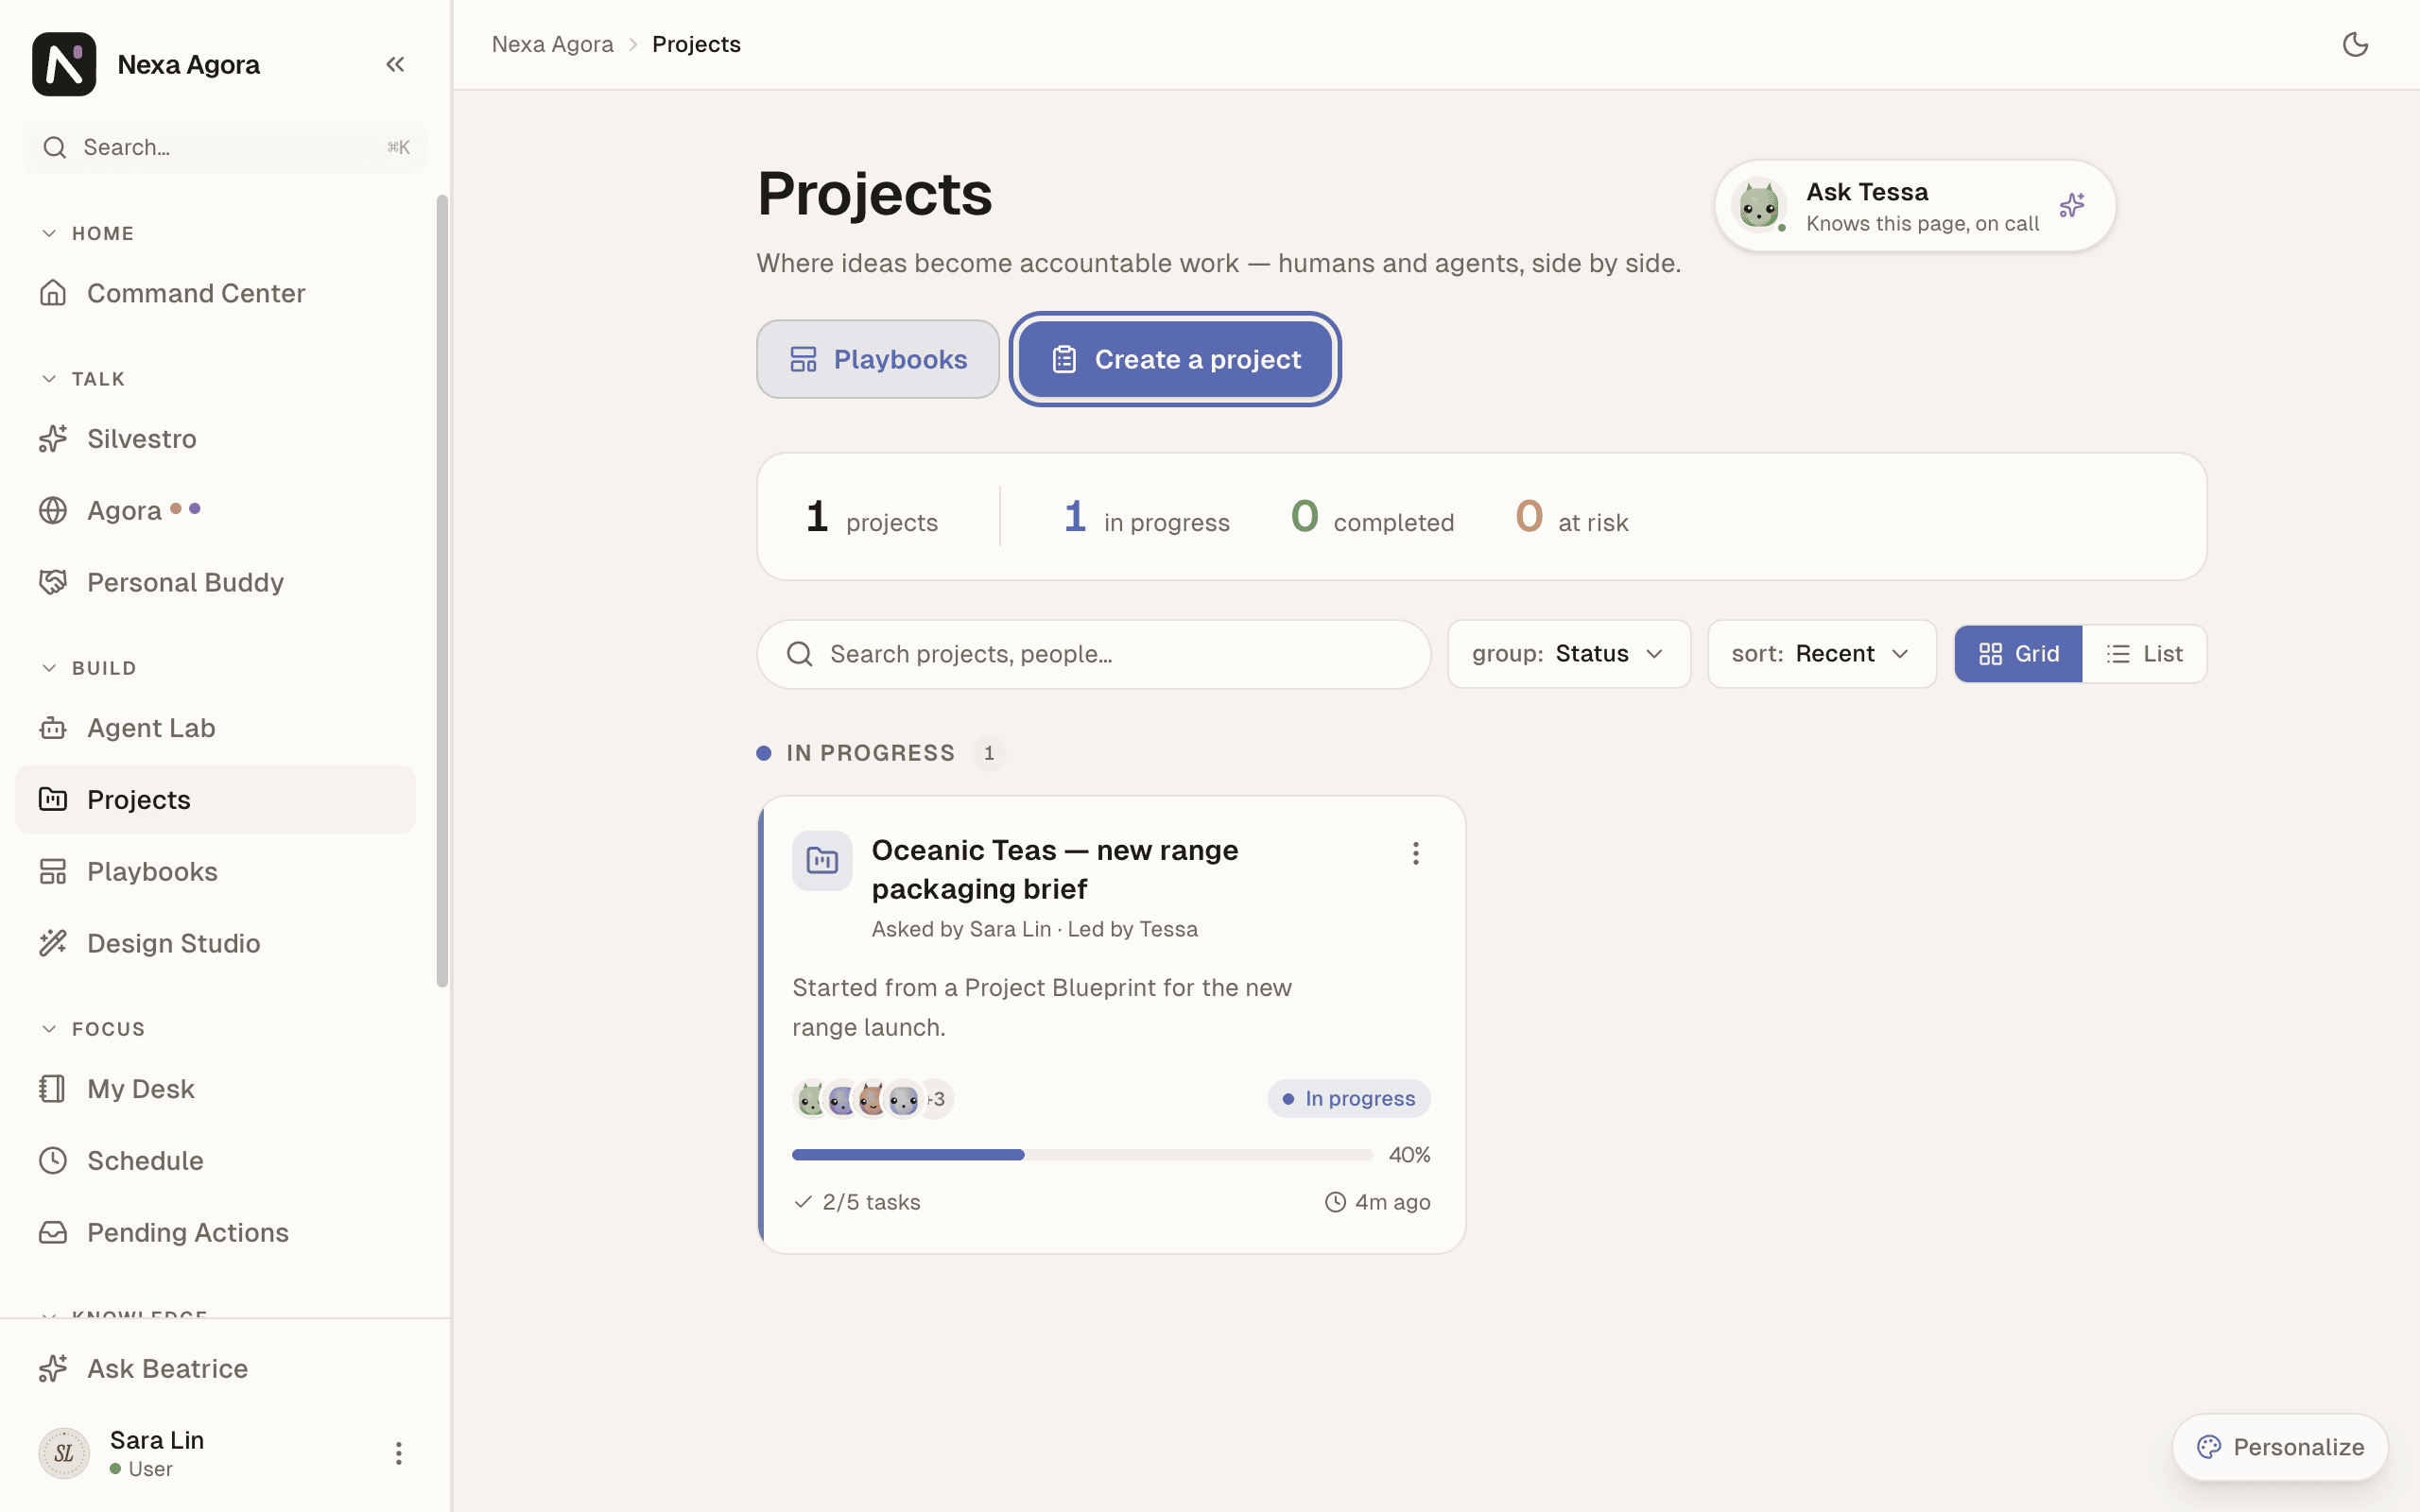Open Design Studio
This screenshot has width=2420, height=1512.
point(215,943)
